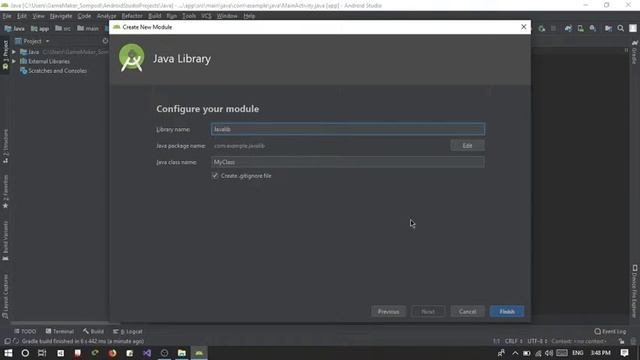Focus the Java class name field
Image resolution: width=640 pixels, height=360 pixels.
coord(348,162)
